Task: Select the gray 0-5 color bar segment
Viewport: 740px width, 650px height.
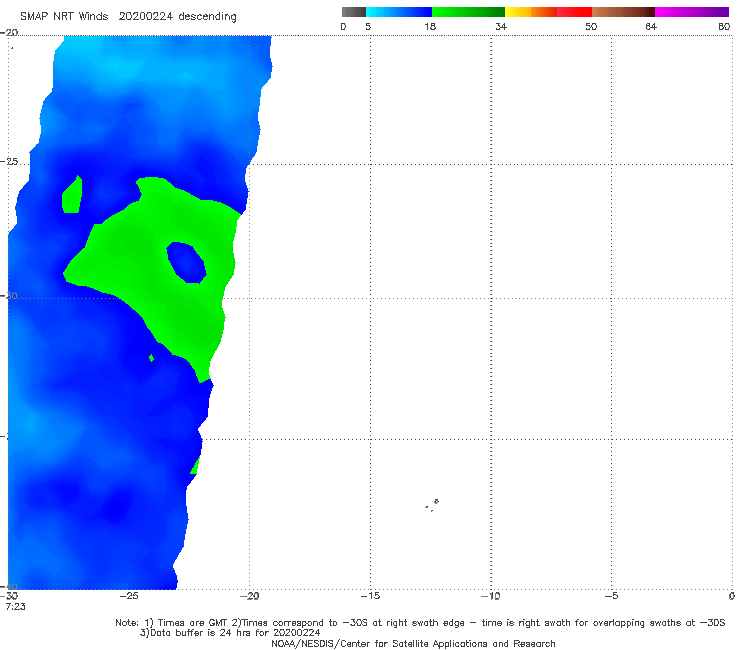Action: click(354, 12)
